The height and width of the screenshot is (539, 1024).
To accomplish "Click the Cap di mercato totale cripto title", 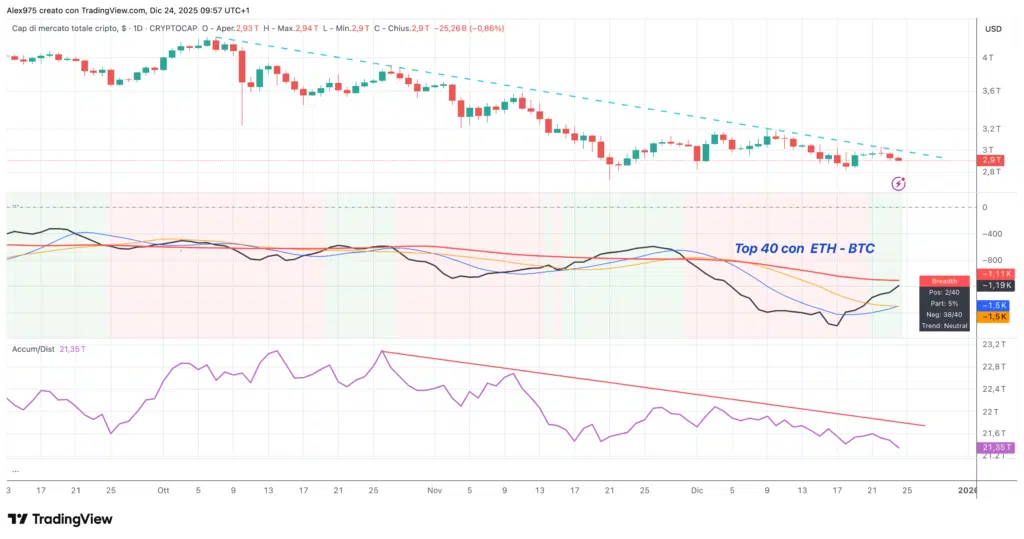I will (65, 29).
